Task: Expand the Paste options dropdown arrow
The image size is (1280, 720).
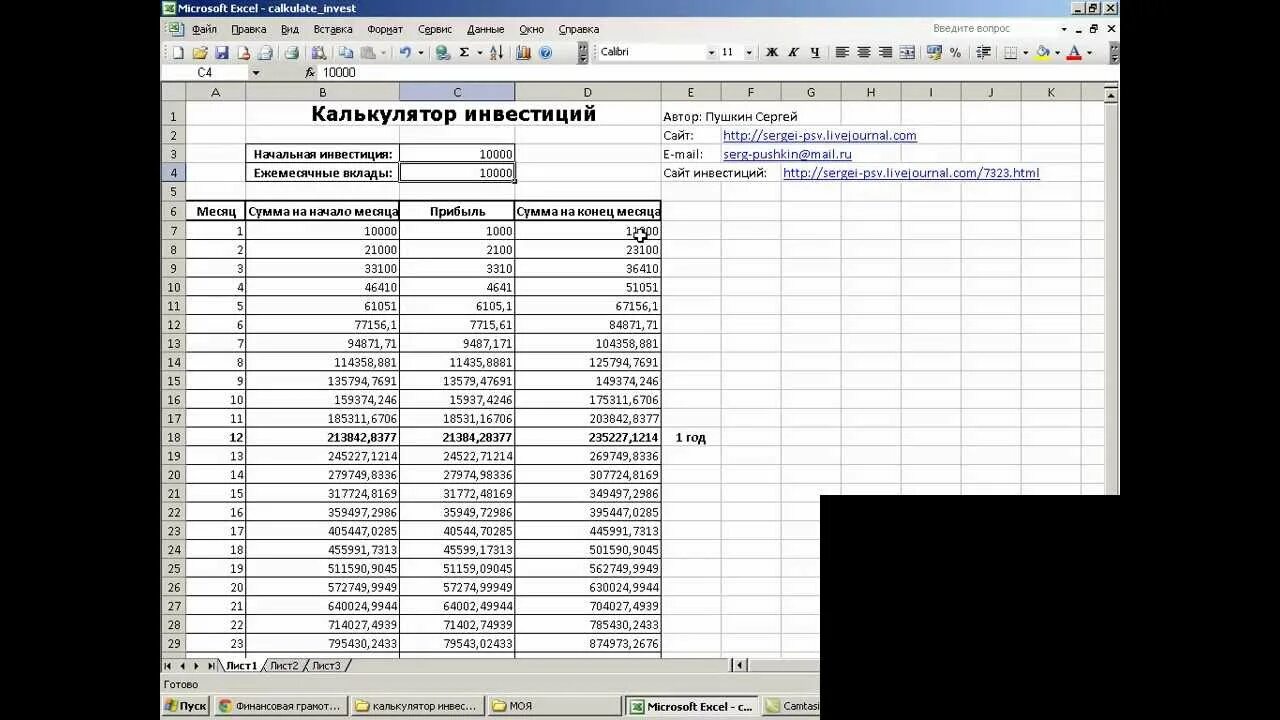Action: 383,52
